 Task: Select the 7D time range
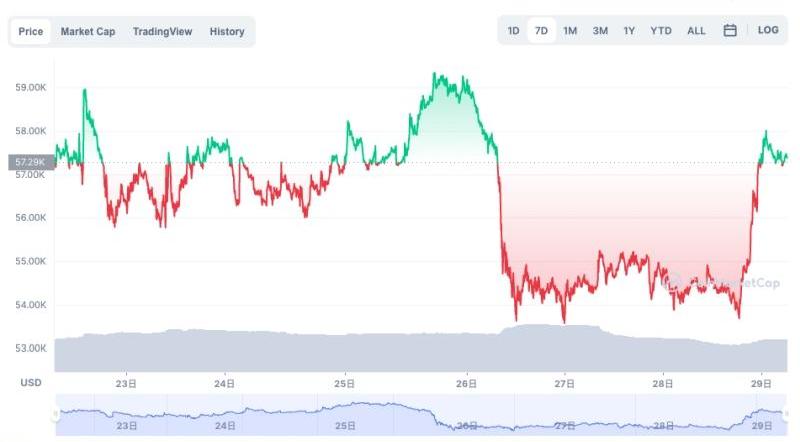541,31
